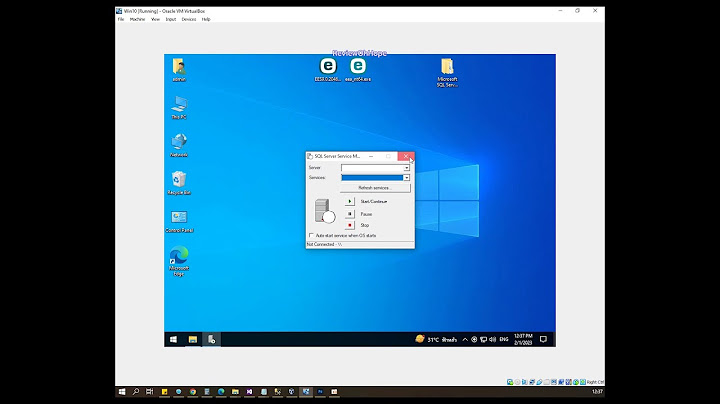Open host Task View
This screenshot has height=404, width=720.
click(150, 392)
